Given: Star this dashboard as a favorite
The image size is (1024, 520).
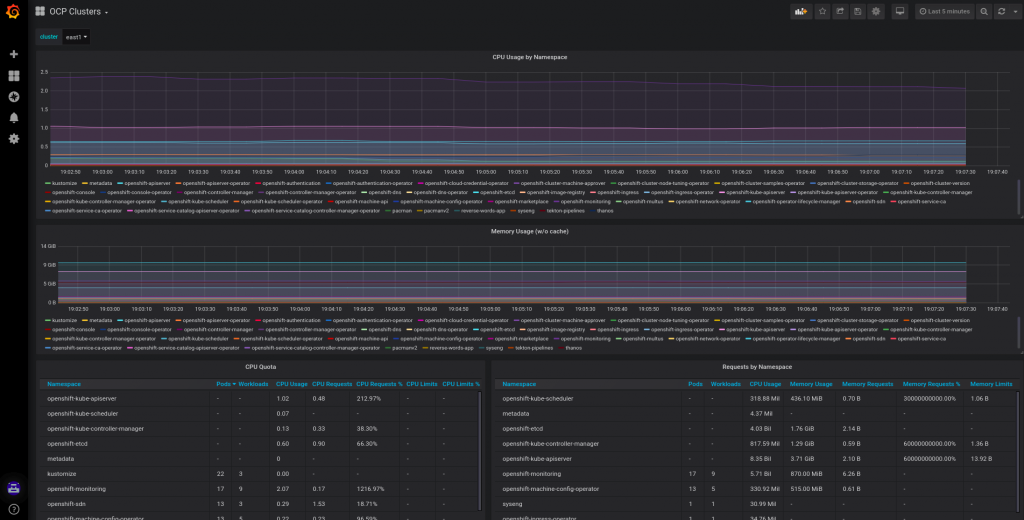Looking at the screenshot, I should pyautogui.click(x=822, y=12).
